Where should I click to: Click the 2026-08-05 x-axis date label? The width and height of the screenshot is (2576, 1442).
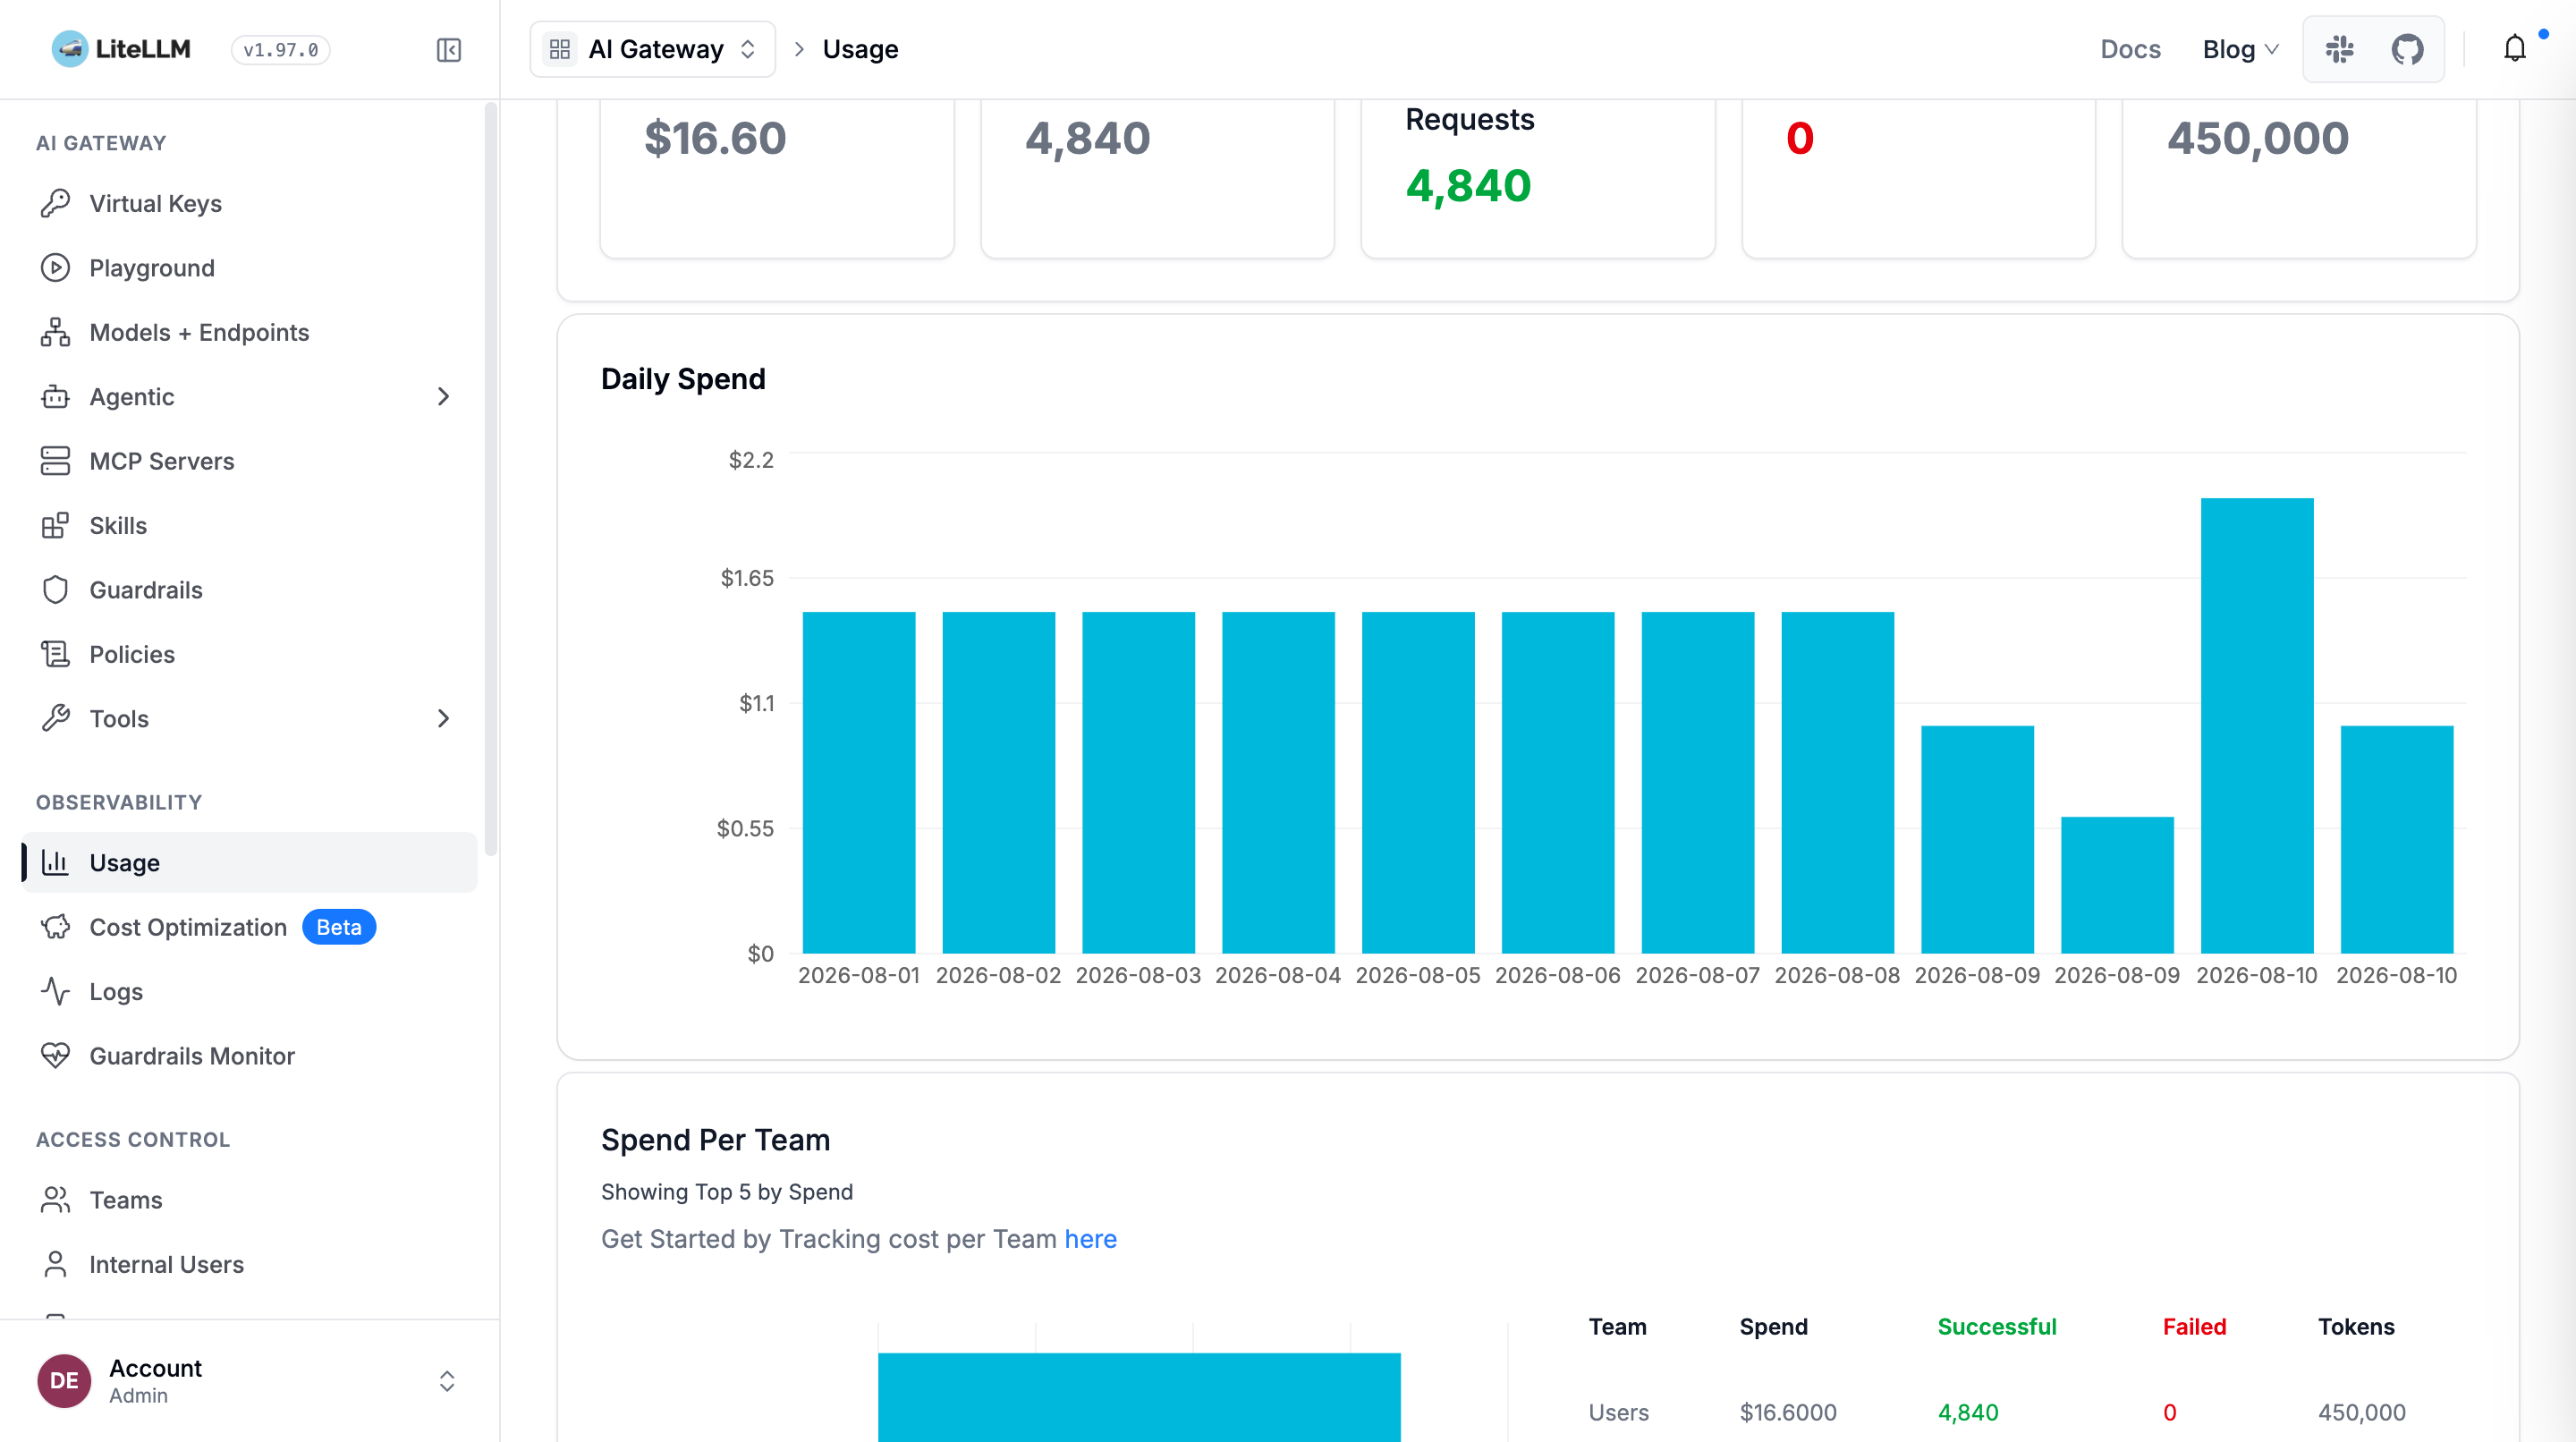1418,975
